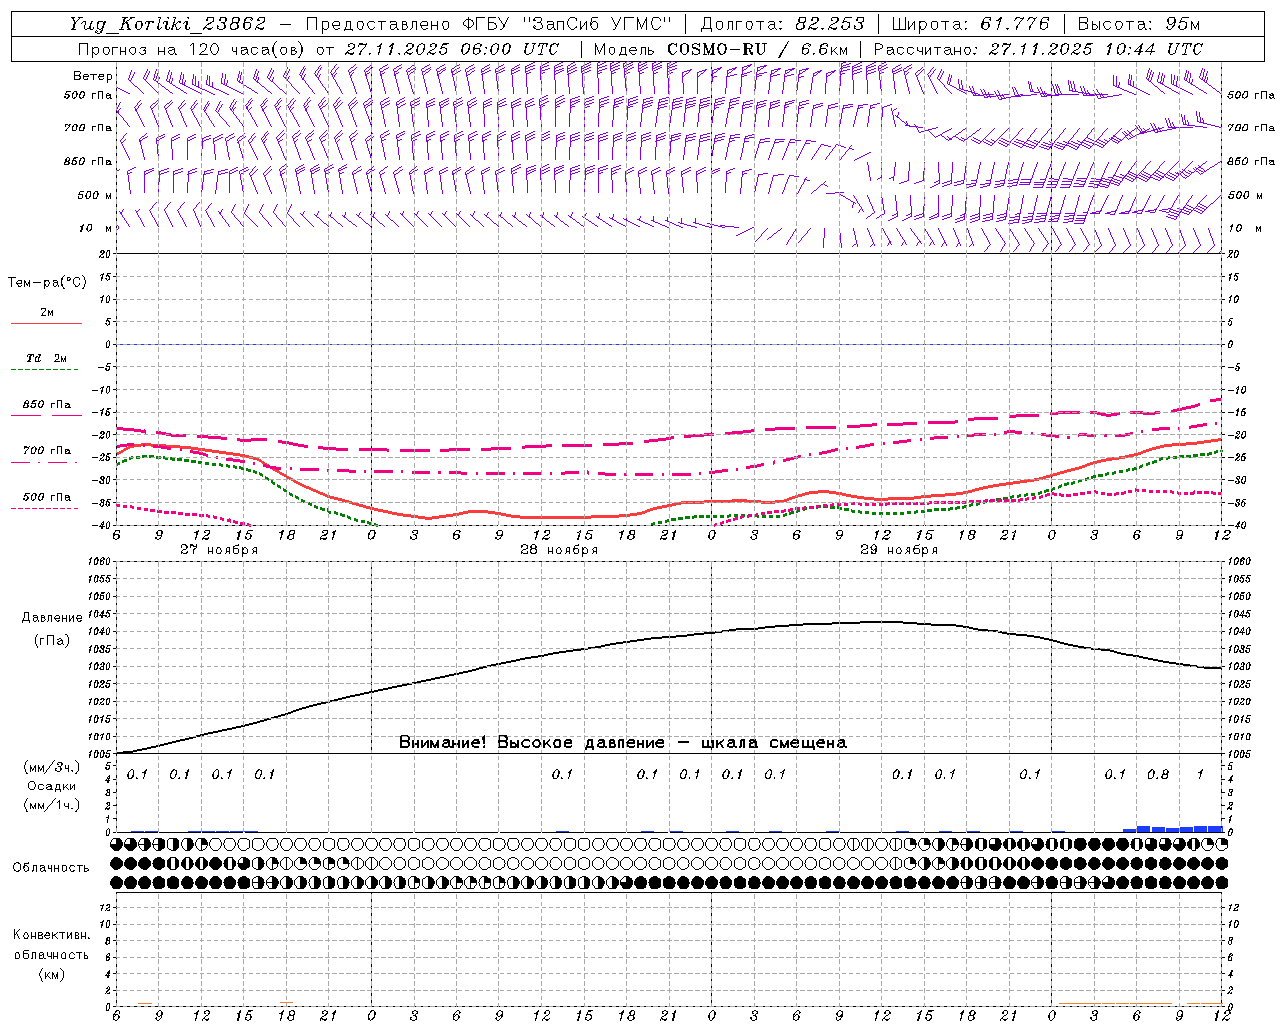The width and height of the screenshot is (1280, 1024).
Task: Click the Рассчитано: 27.11.2025 10:44 UTC text
Action: point(1038,49)
